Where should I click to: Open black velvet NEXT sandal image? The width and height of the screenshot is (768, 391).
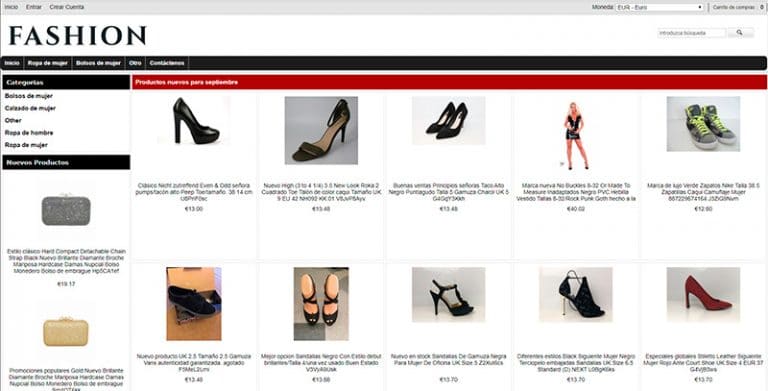[576, 294]
